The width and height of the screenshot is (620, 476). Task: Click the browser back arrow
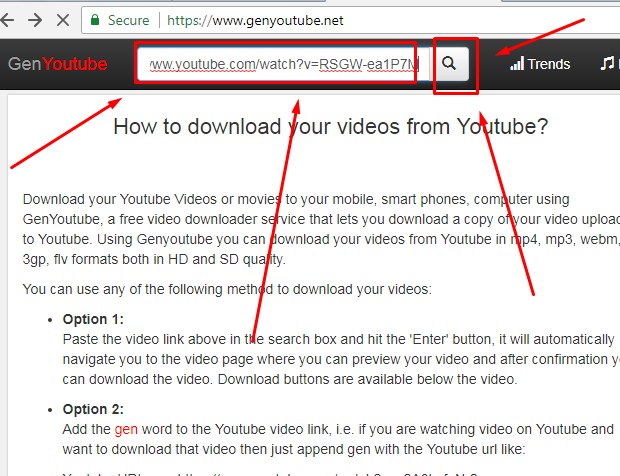click(x=7, y=20)
